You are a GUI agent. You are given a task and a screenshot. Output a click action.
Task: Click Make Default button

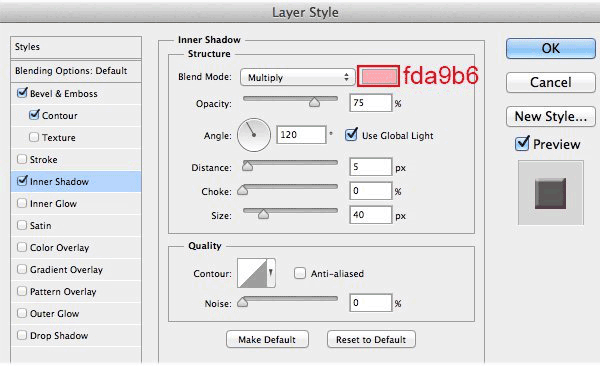[x=267, y=339]
